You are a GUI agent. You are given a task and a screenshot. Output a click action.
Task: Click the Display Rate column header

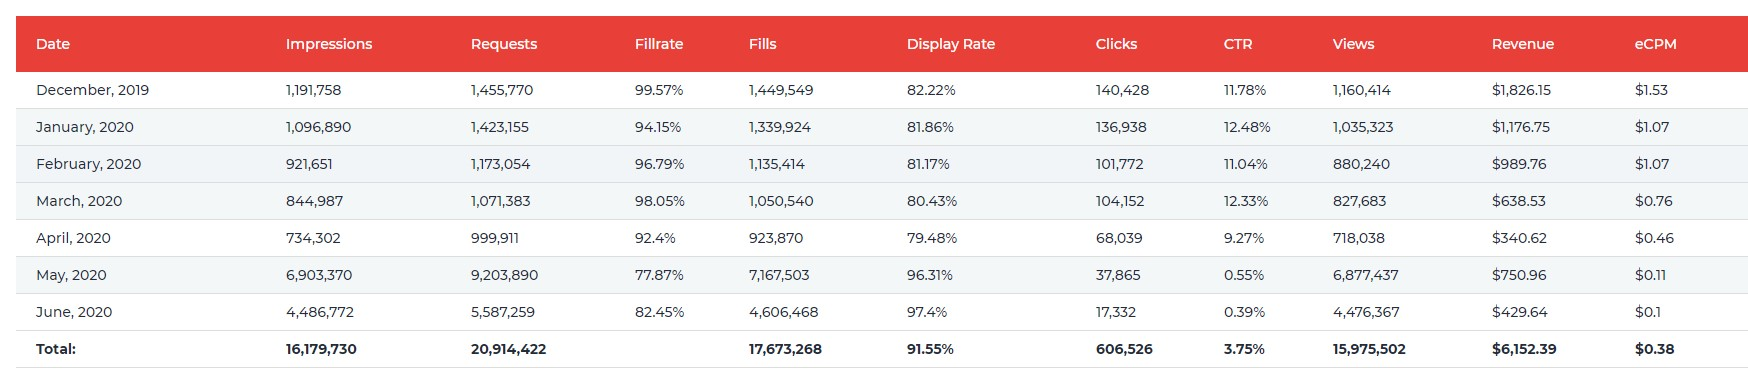pyautogui.click(x=951, y=44)
